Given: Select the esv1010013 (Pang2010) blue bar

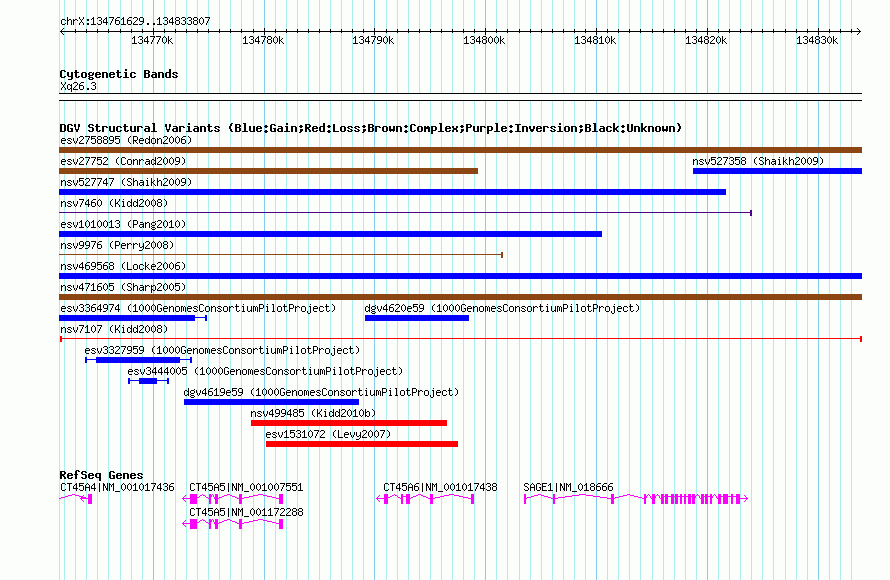Looking at the screenshot, I should (330, 234).
